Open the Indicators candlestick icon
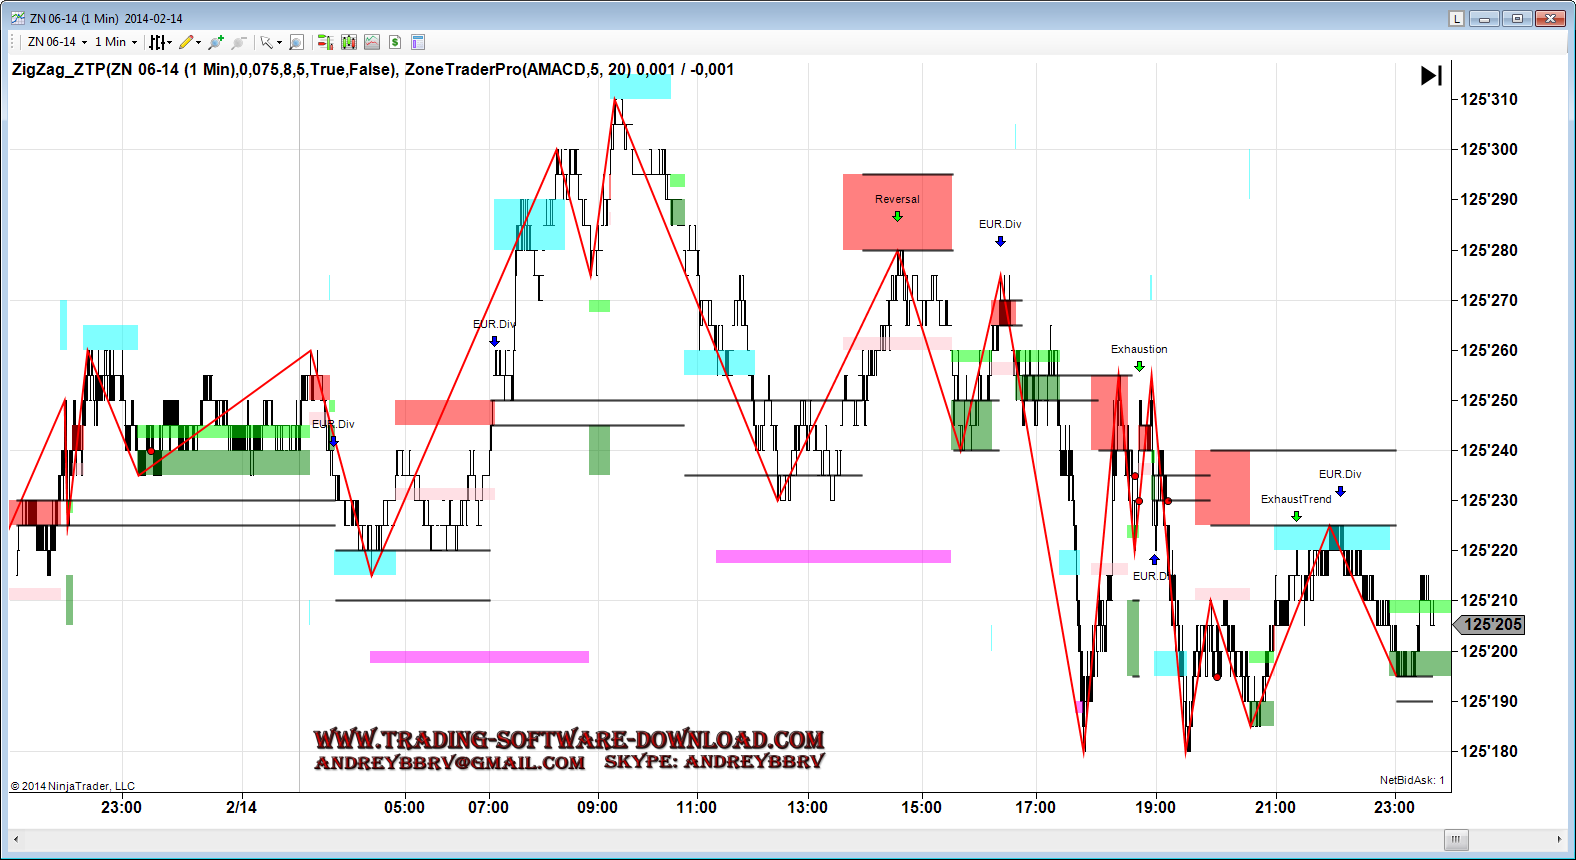 pyautogui.click(x=349, y=42)
